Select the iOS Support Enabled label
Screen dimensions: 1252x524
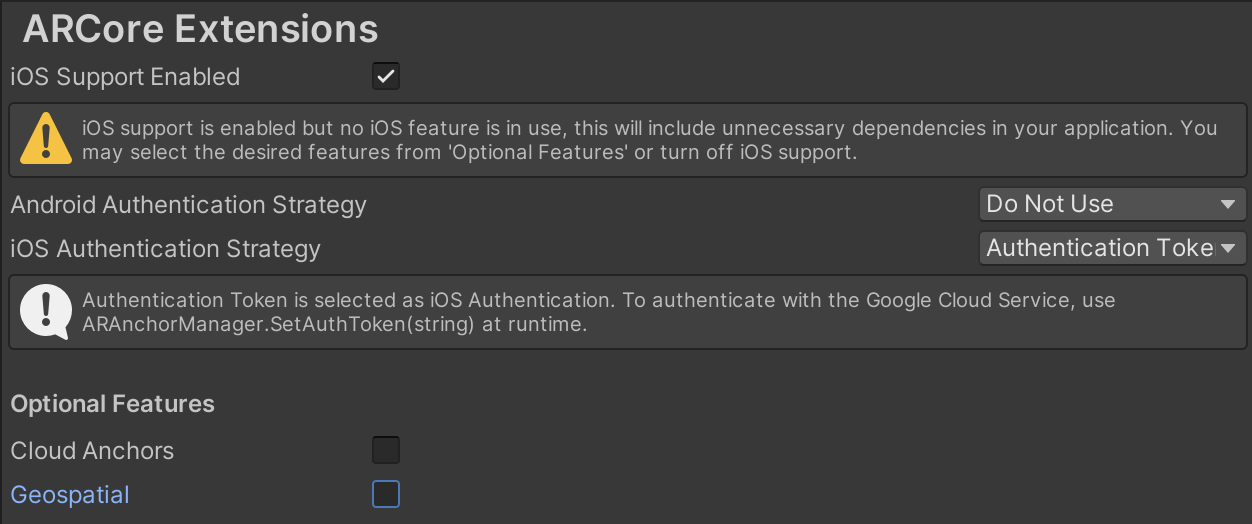125,77
